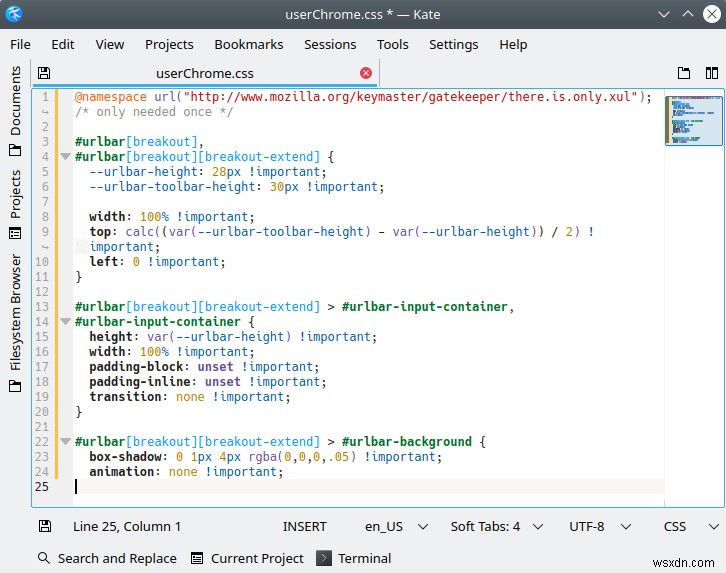
Task: Open the Bookmarks menu
Action: tap(249, 44)
